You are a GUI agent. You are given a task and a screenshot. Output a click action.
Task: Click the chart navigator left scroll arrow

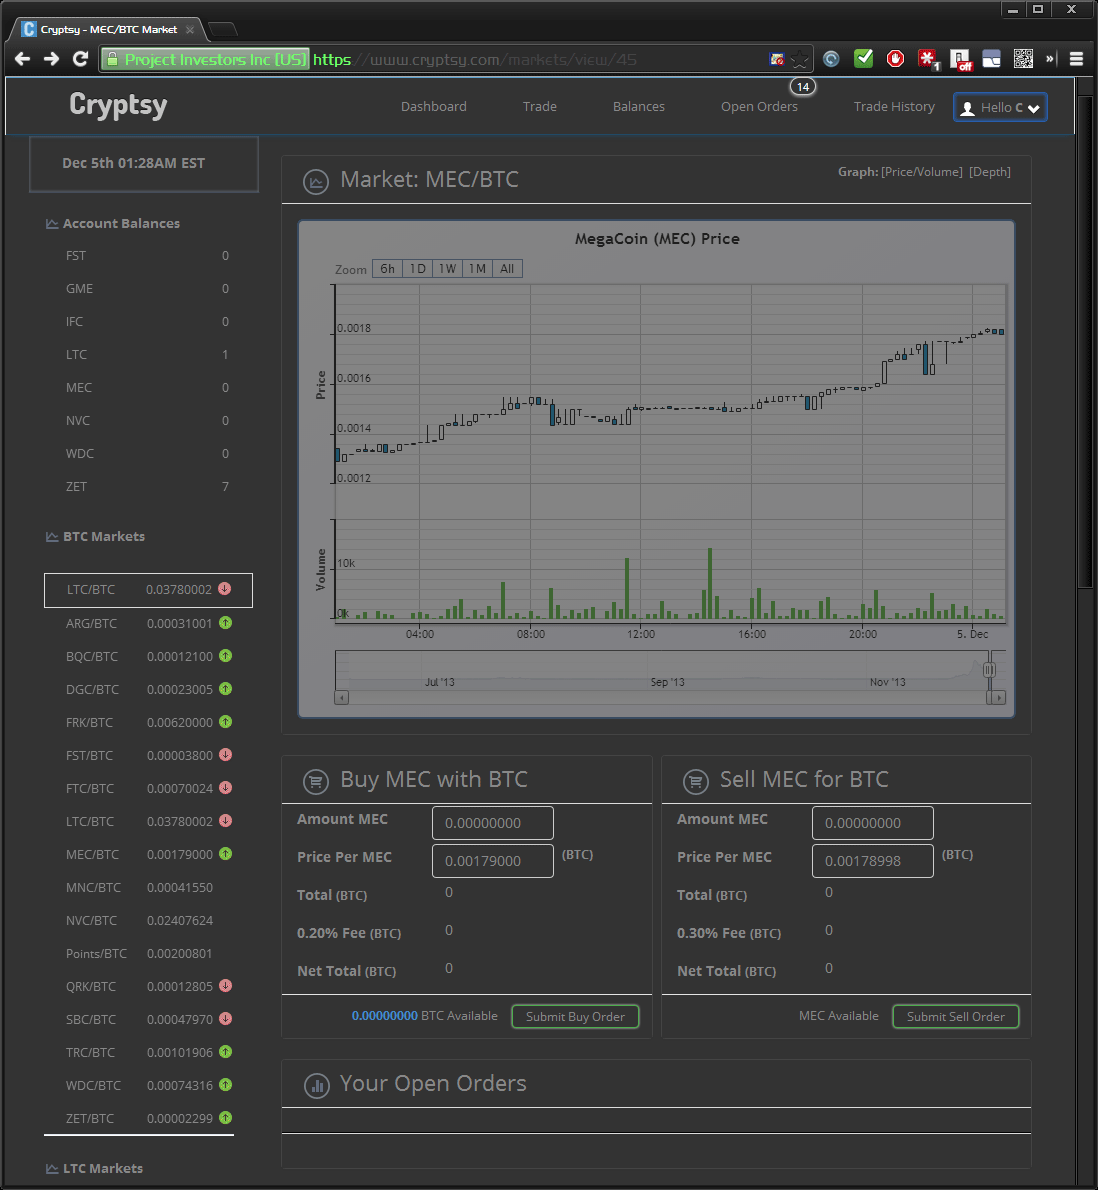tap(342, 697)
